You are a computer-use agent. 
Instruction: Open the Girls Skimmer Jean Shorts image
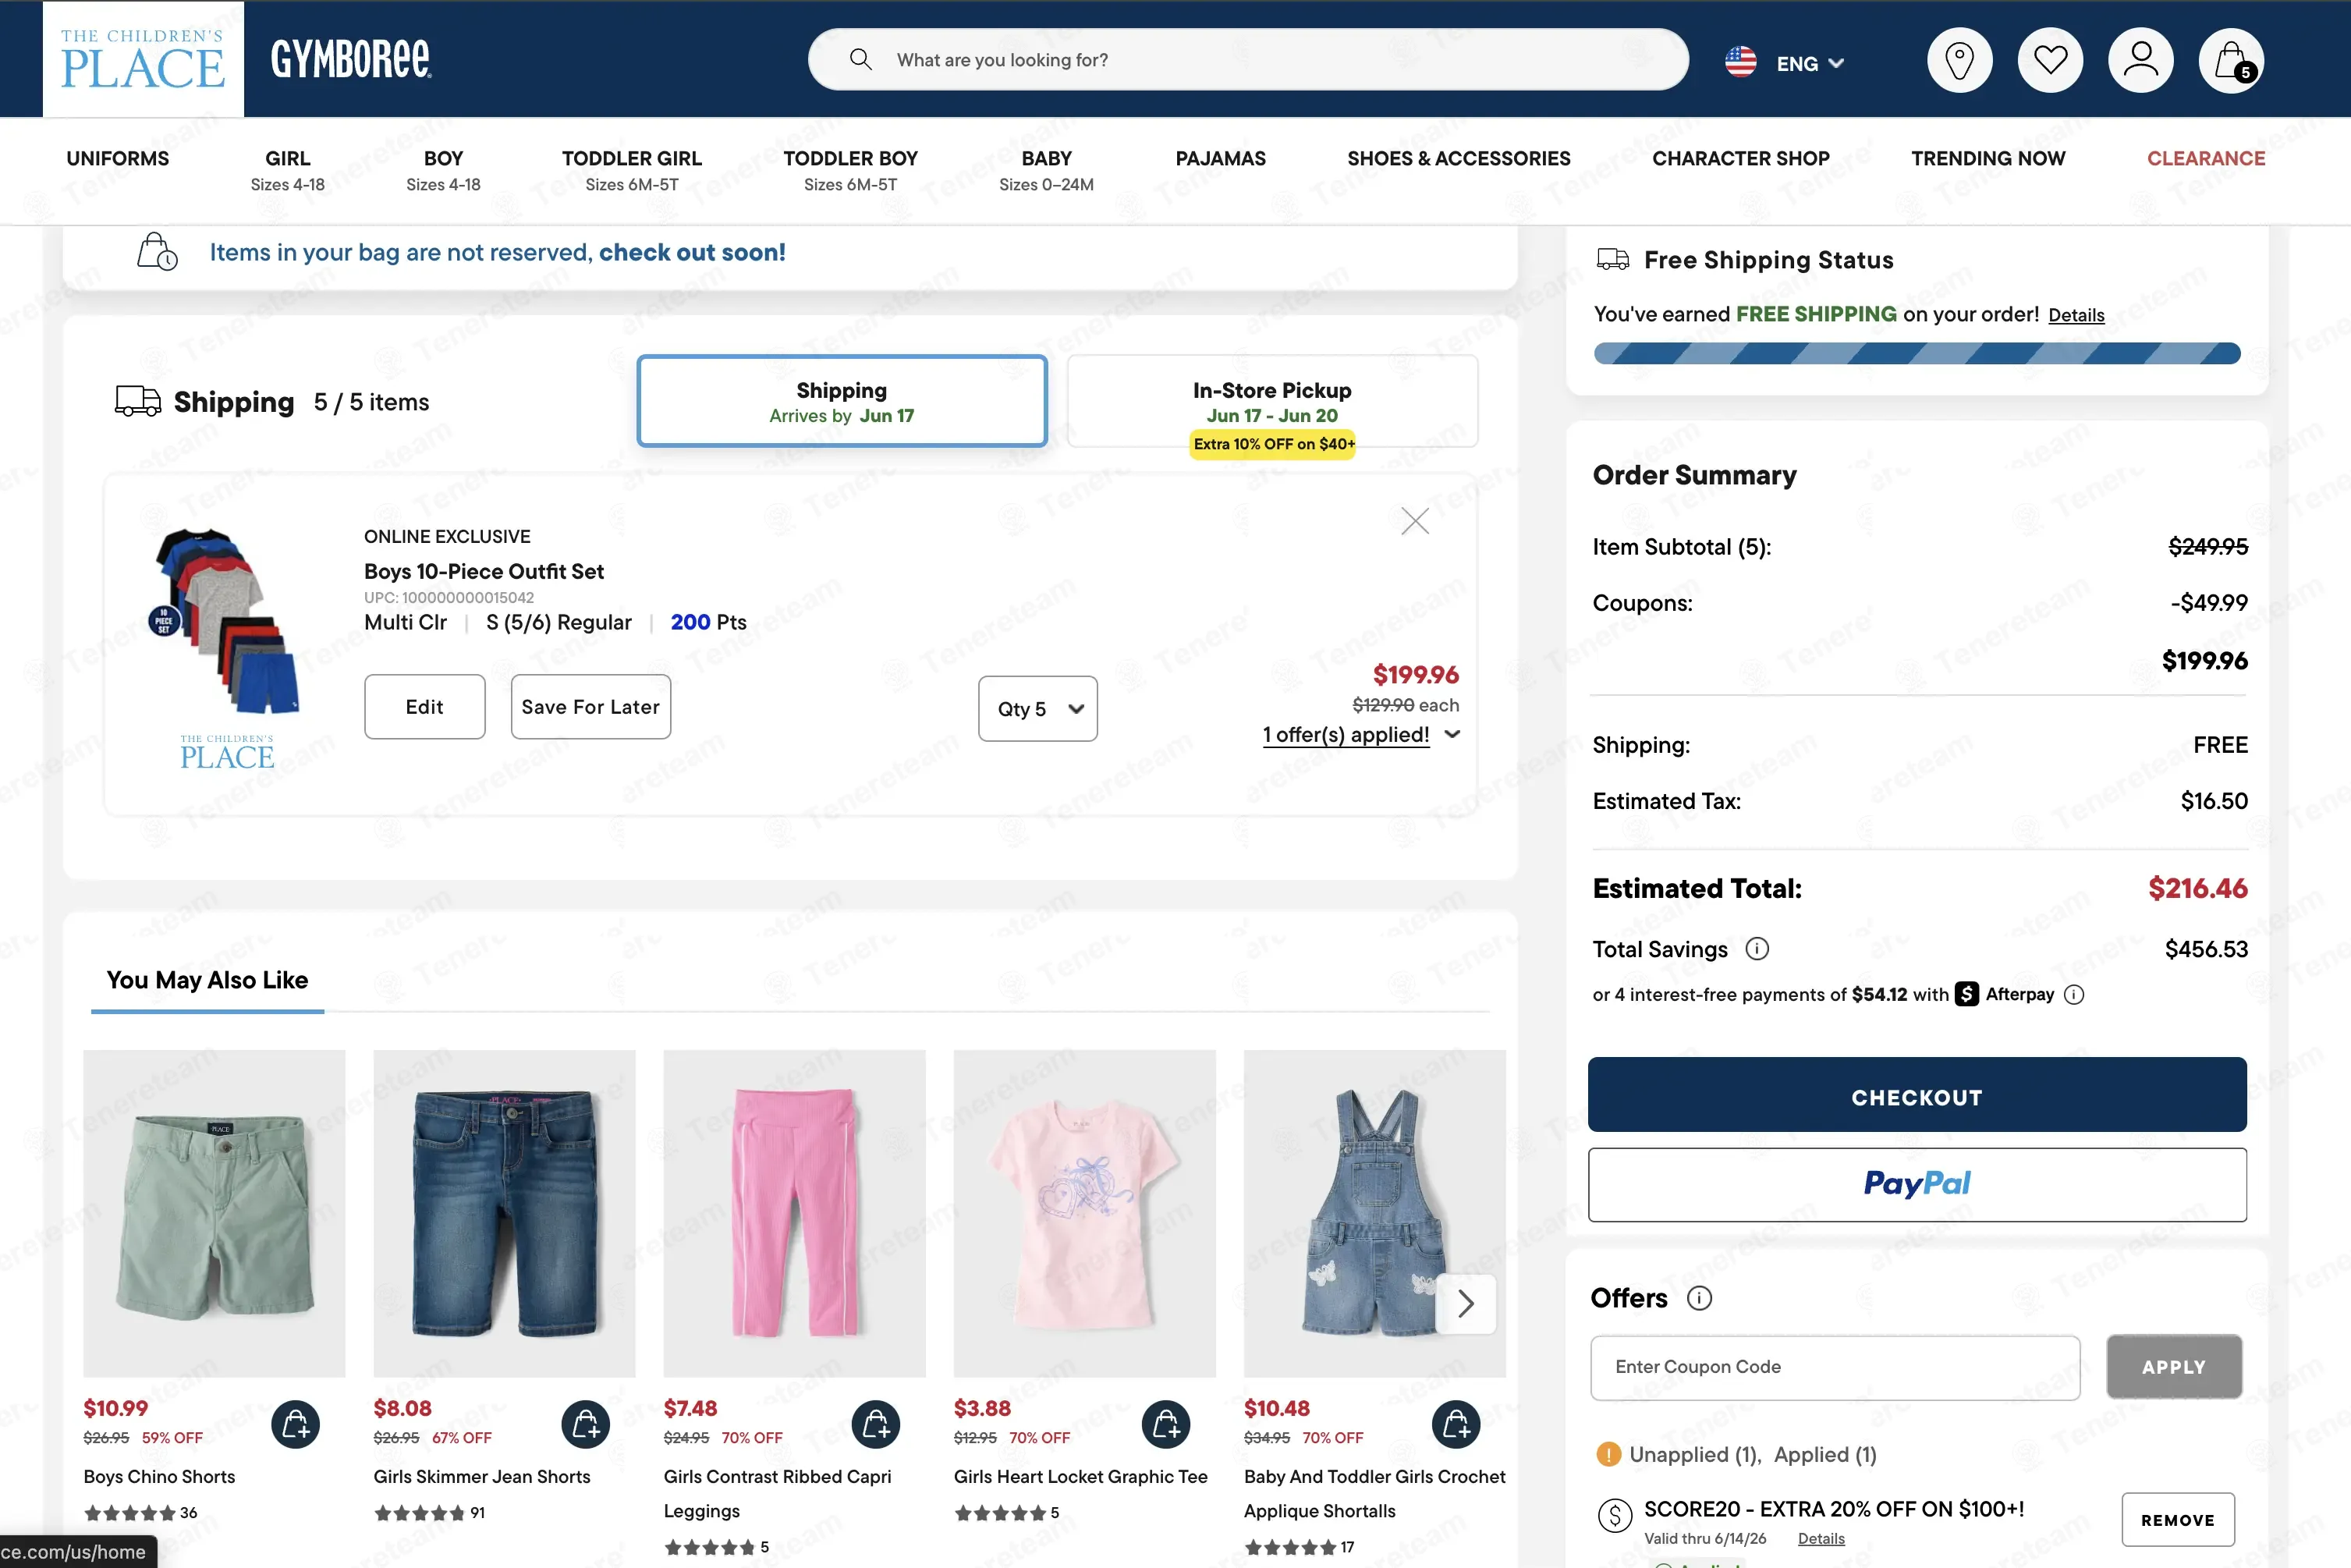(504, 1213)
